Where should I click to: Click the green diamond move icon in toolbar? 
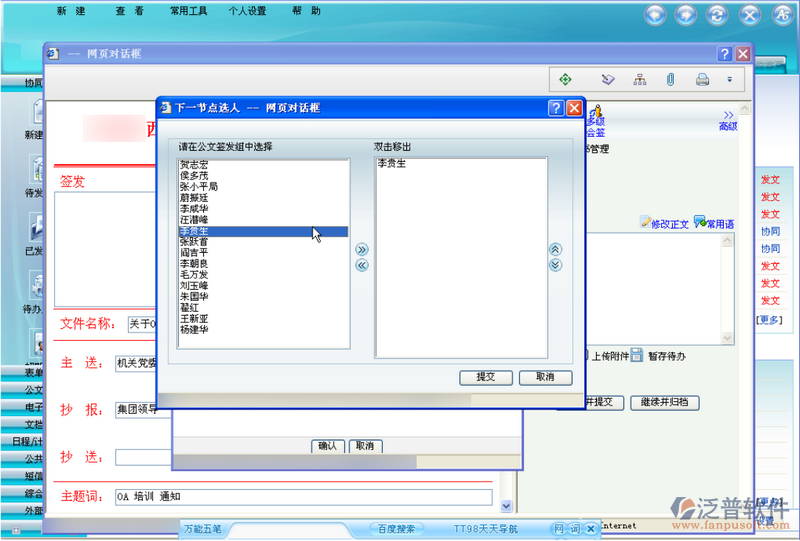pos(565,80)
